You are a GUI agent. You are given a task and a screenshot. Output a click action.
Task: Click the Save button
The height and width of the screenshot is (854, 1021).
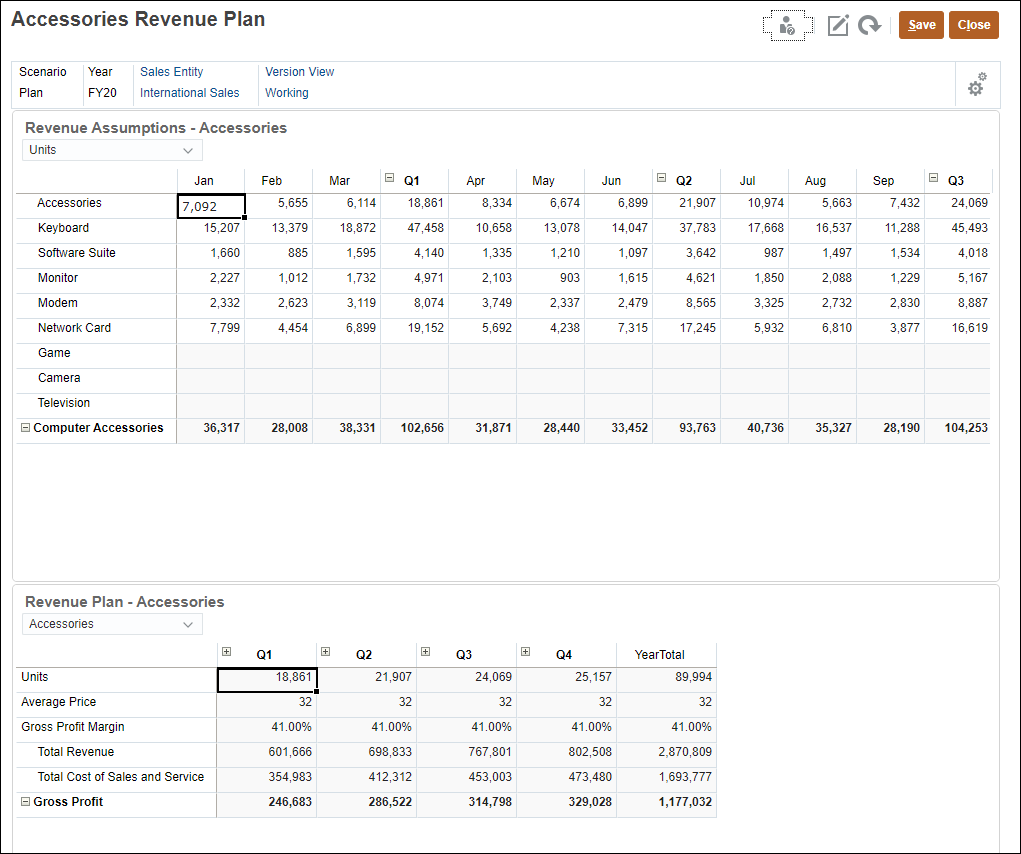click(920, 25)
